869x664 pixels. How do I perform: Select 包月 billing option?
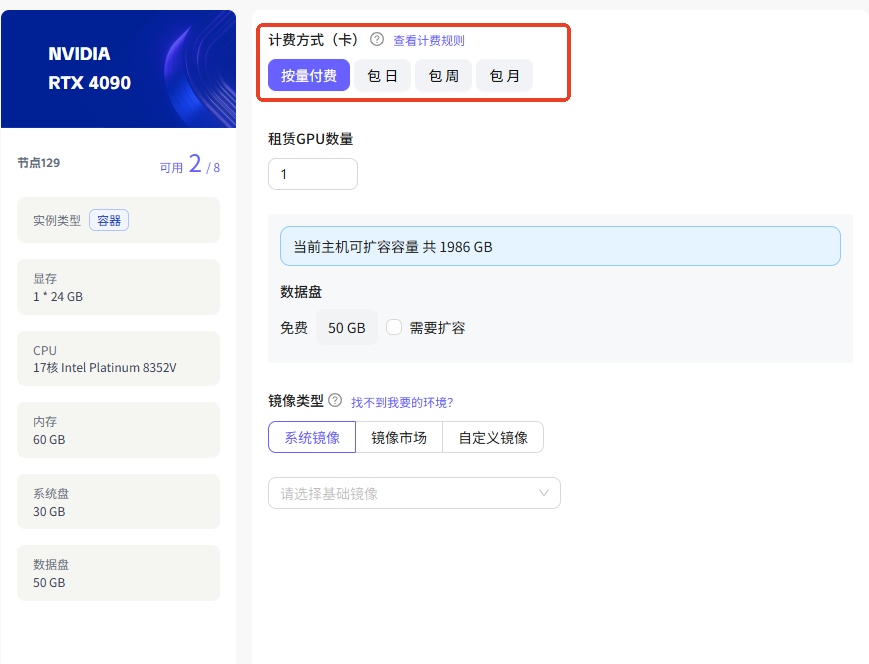pyautogui.click(x=504, y=75)
